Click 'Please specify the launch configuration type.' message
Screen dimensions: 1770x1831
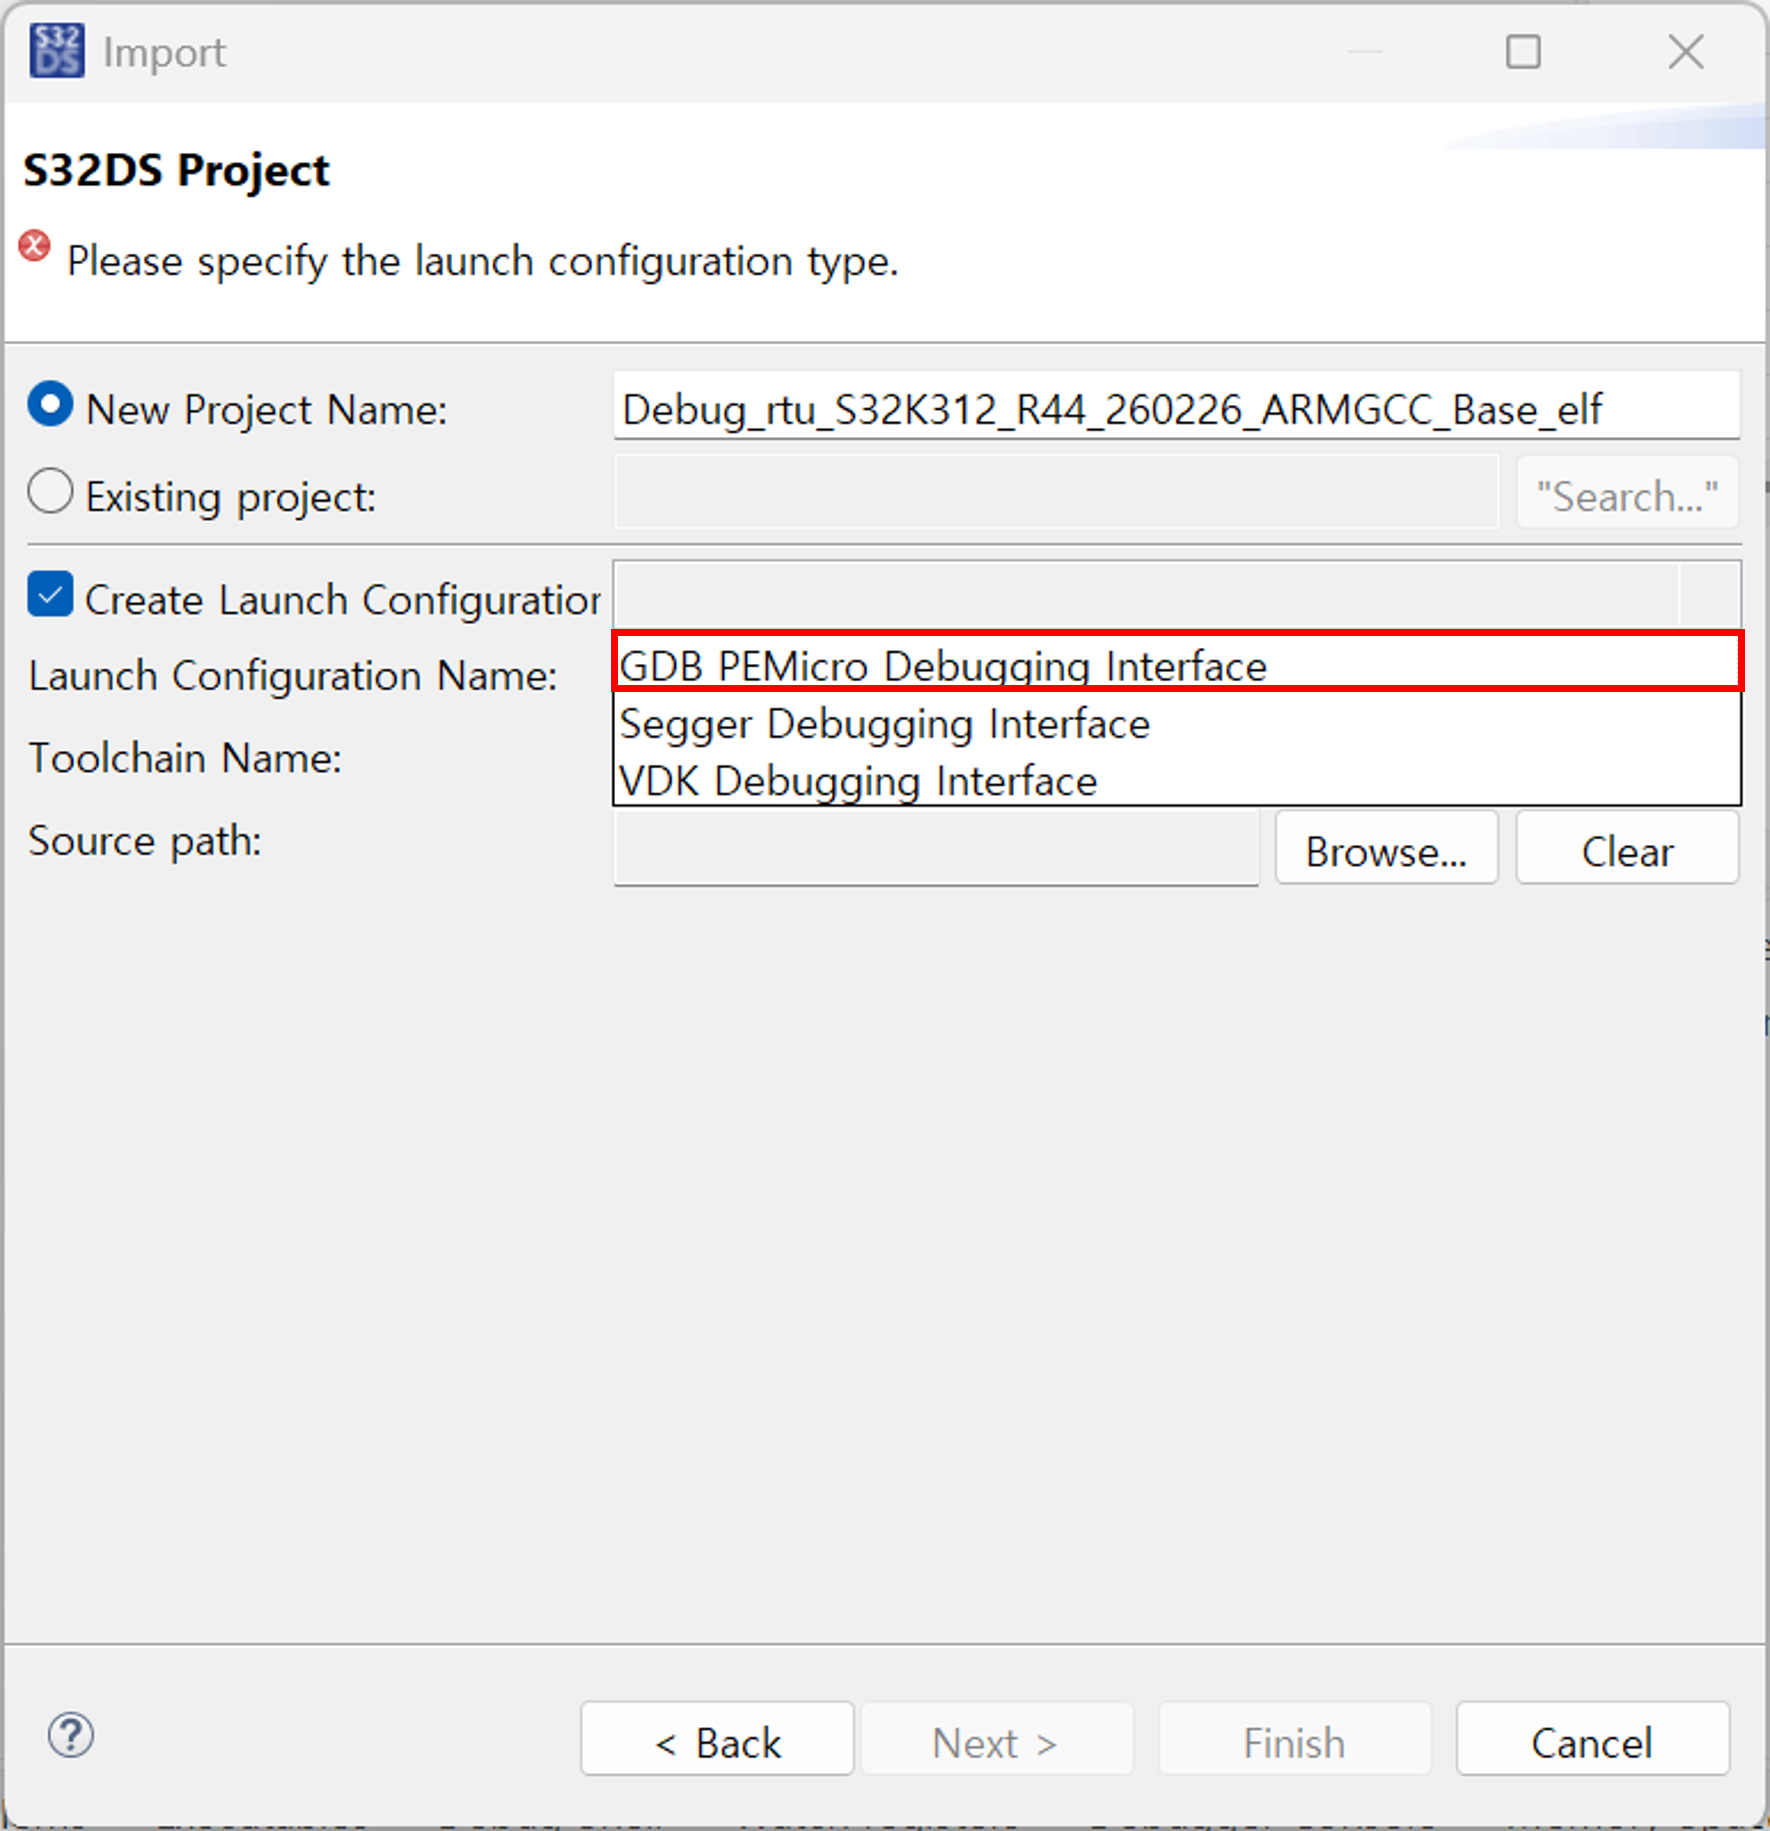pyautogui.click(x=483, y=261)
